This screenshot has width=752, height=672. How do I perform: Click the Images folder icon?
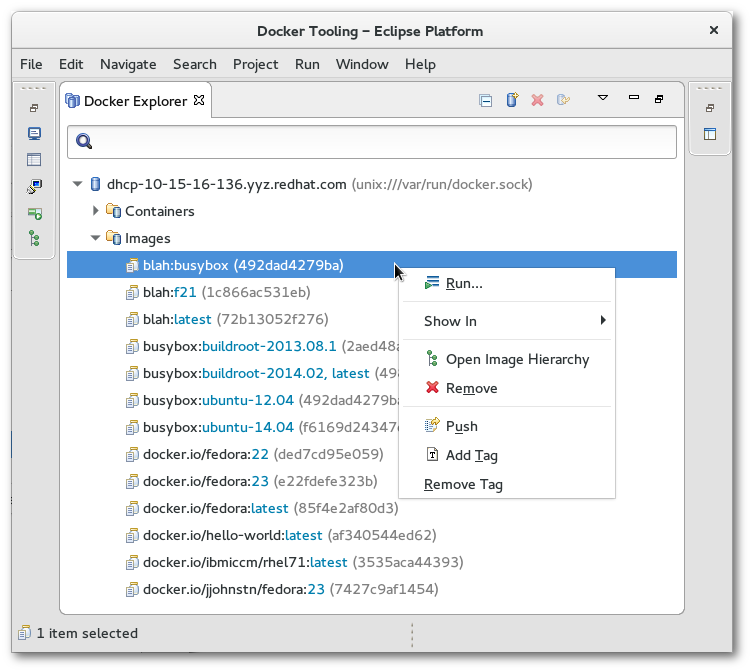coord(114,237)
